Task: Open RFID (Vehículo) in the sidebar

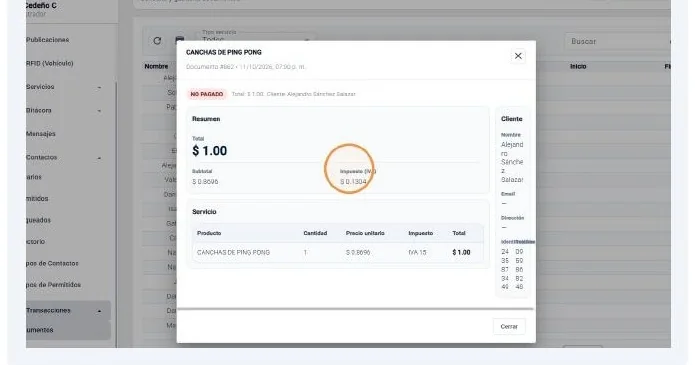Action: pyautogui.click(x=50, y=63)
